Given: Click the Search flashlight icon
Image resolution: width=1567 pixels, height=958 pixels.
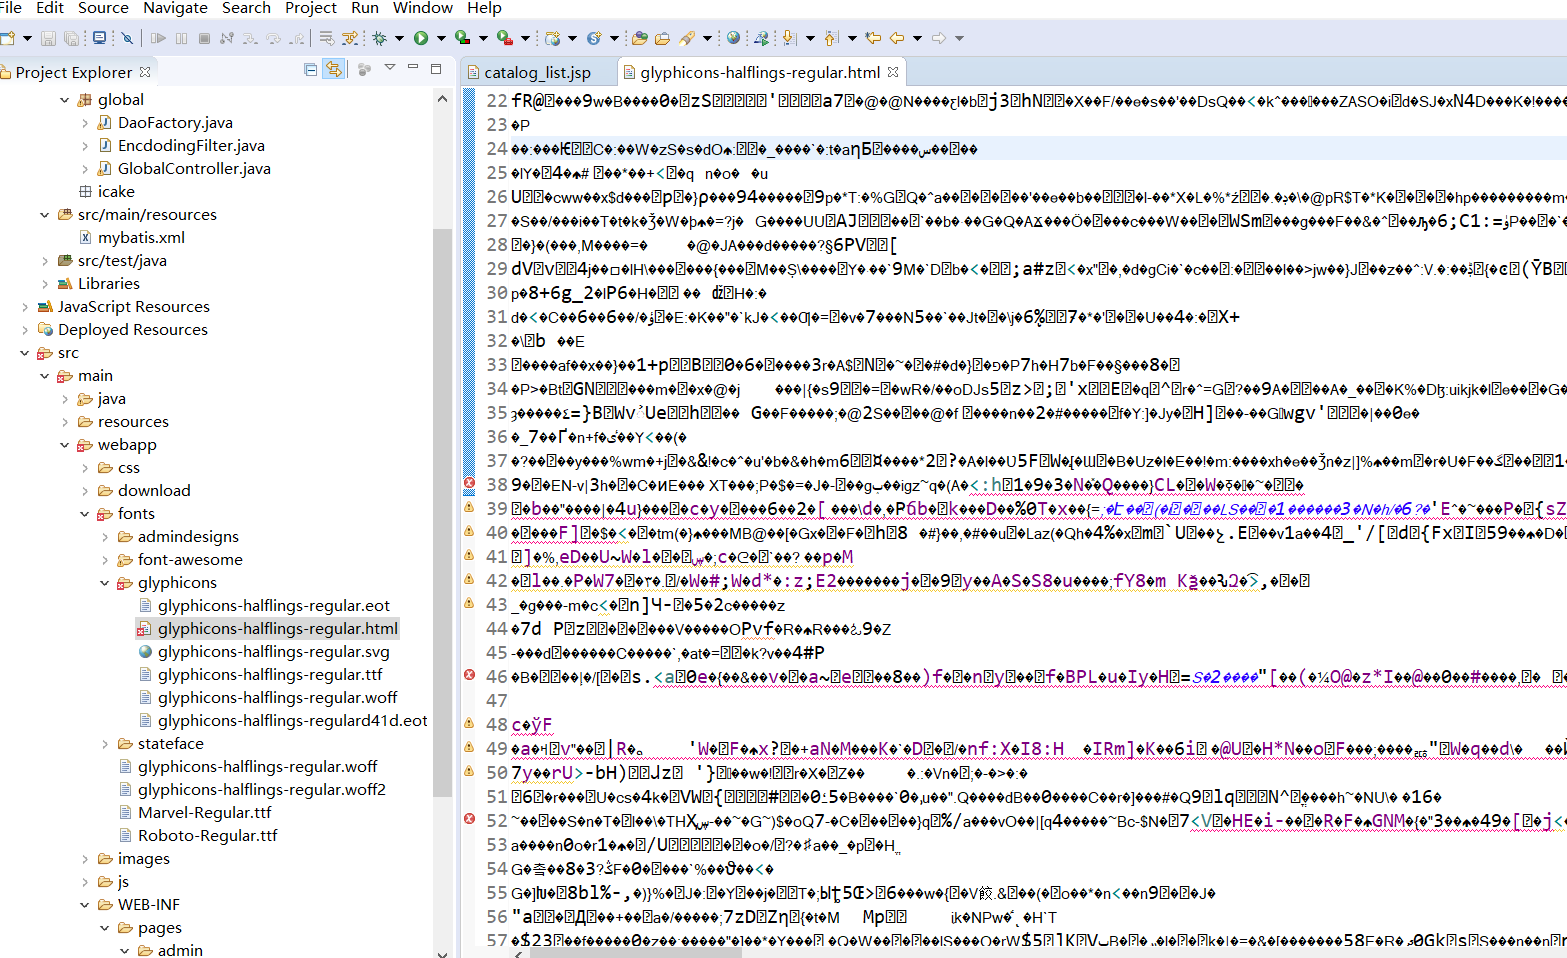Looking at the screenshot, I should click(687, 38).
